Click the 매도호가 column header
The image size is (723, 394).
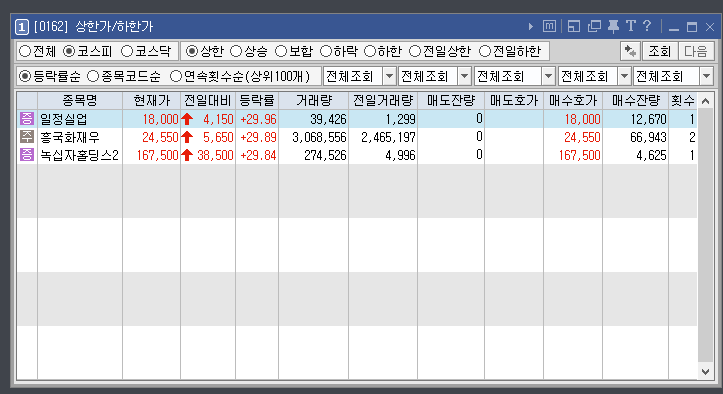click(514, 101)
